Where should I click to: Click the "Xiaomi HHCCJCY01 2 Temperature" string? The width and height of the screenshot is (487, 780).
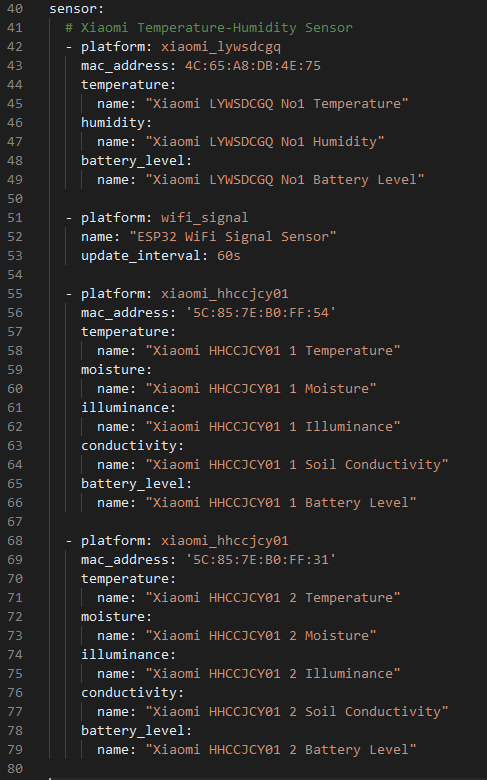[x=273, y=598]
